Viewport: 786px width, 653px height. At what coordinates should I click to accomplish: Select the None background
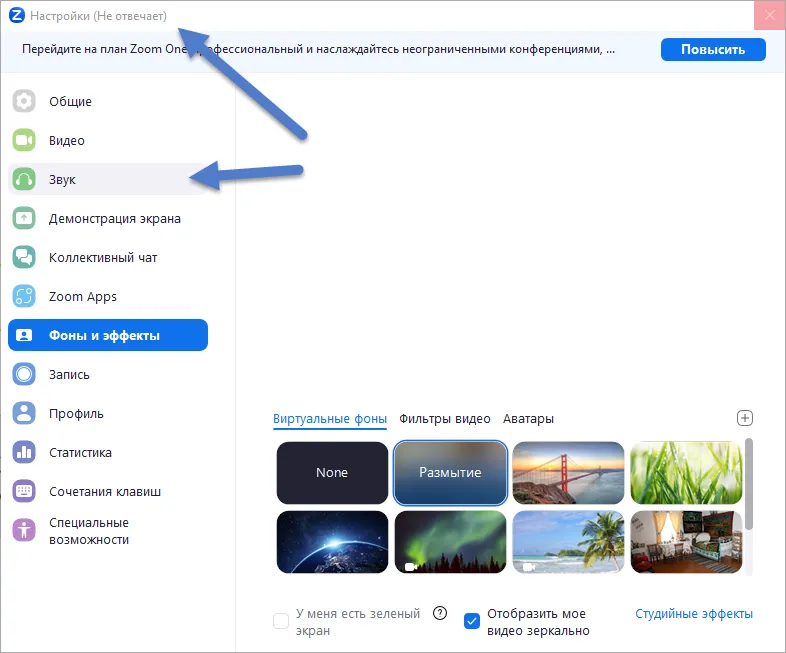(x=332, y=473)
